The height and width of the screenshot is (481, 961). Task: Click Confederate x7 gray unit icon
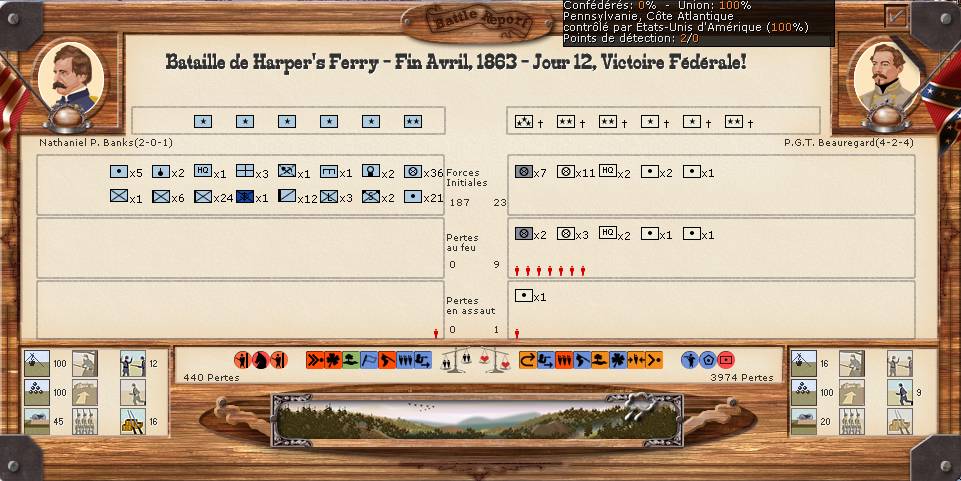[523, 171]
